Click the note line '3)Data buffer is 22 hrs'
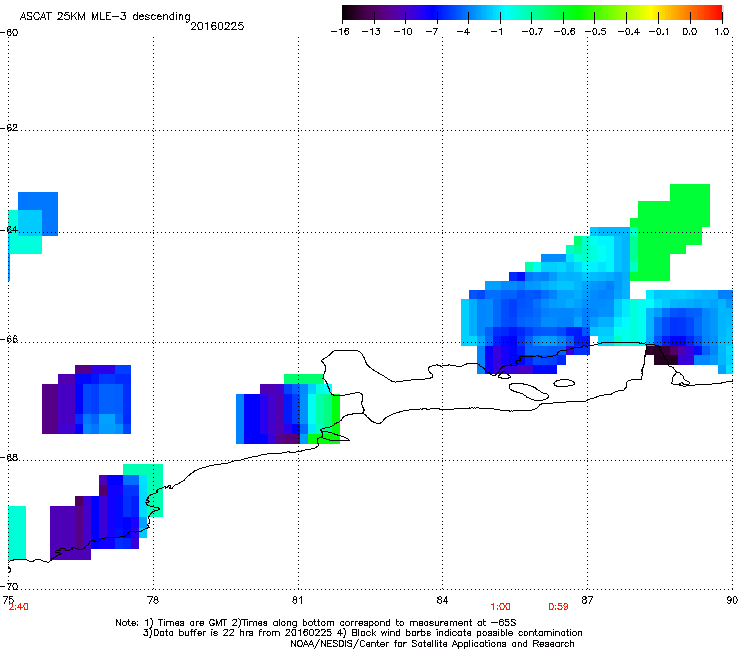740x650 pixels. [362, 633]
